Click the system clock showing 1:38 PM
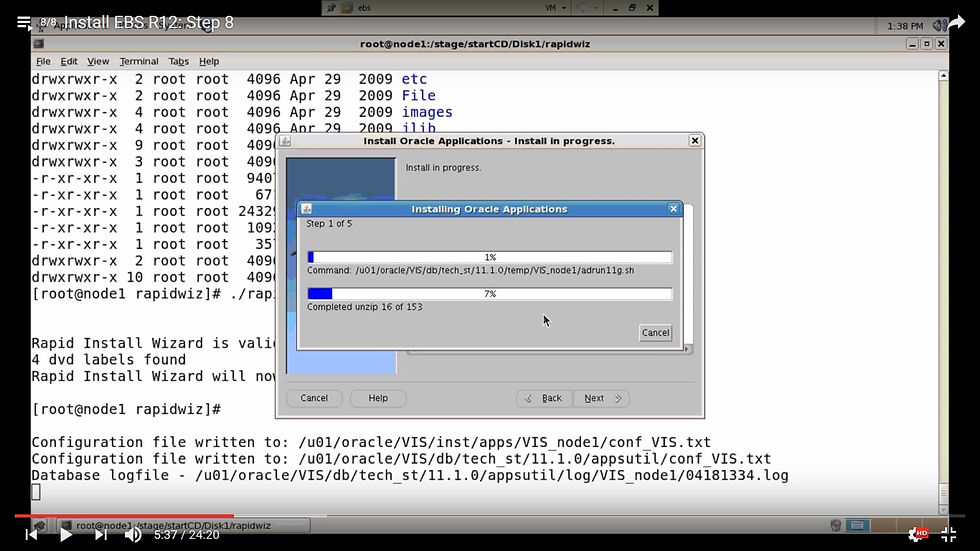 (x=905, y=26)
